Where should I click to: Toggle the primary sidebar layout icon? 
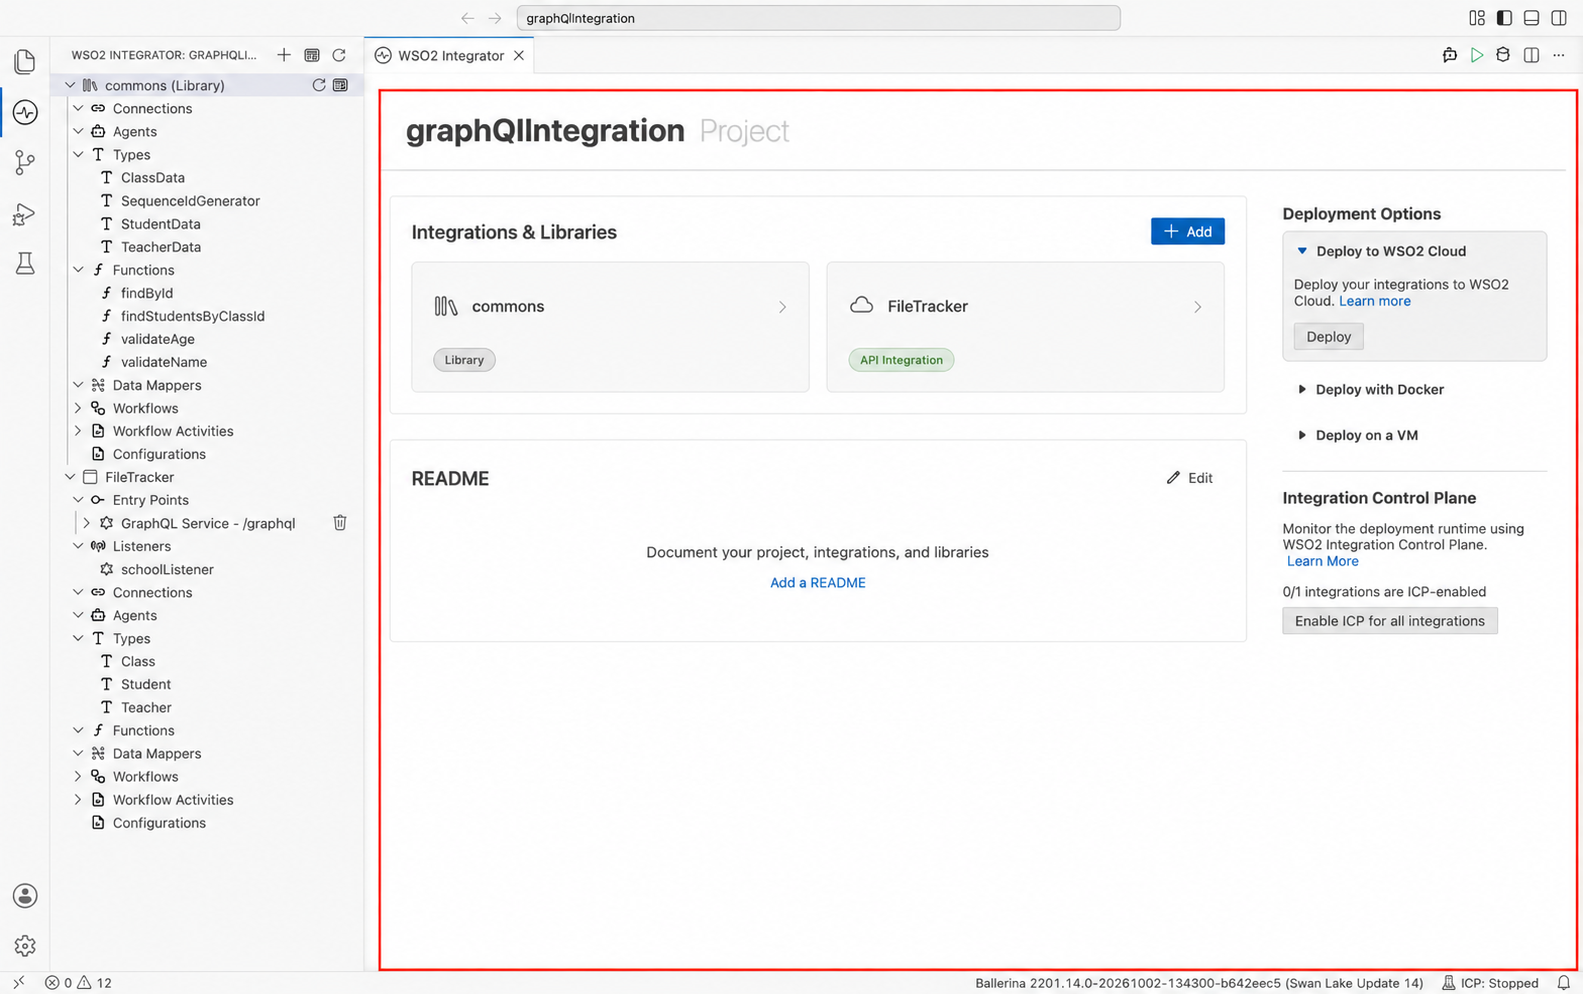point(1504,18)
